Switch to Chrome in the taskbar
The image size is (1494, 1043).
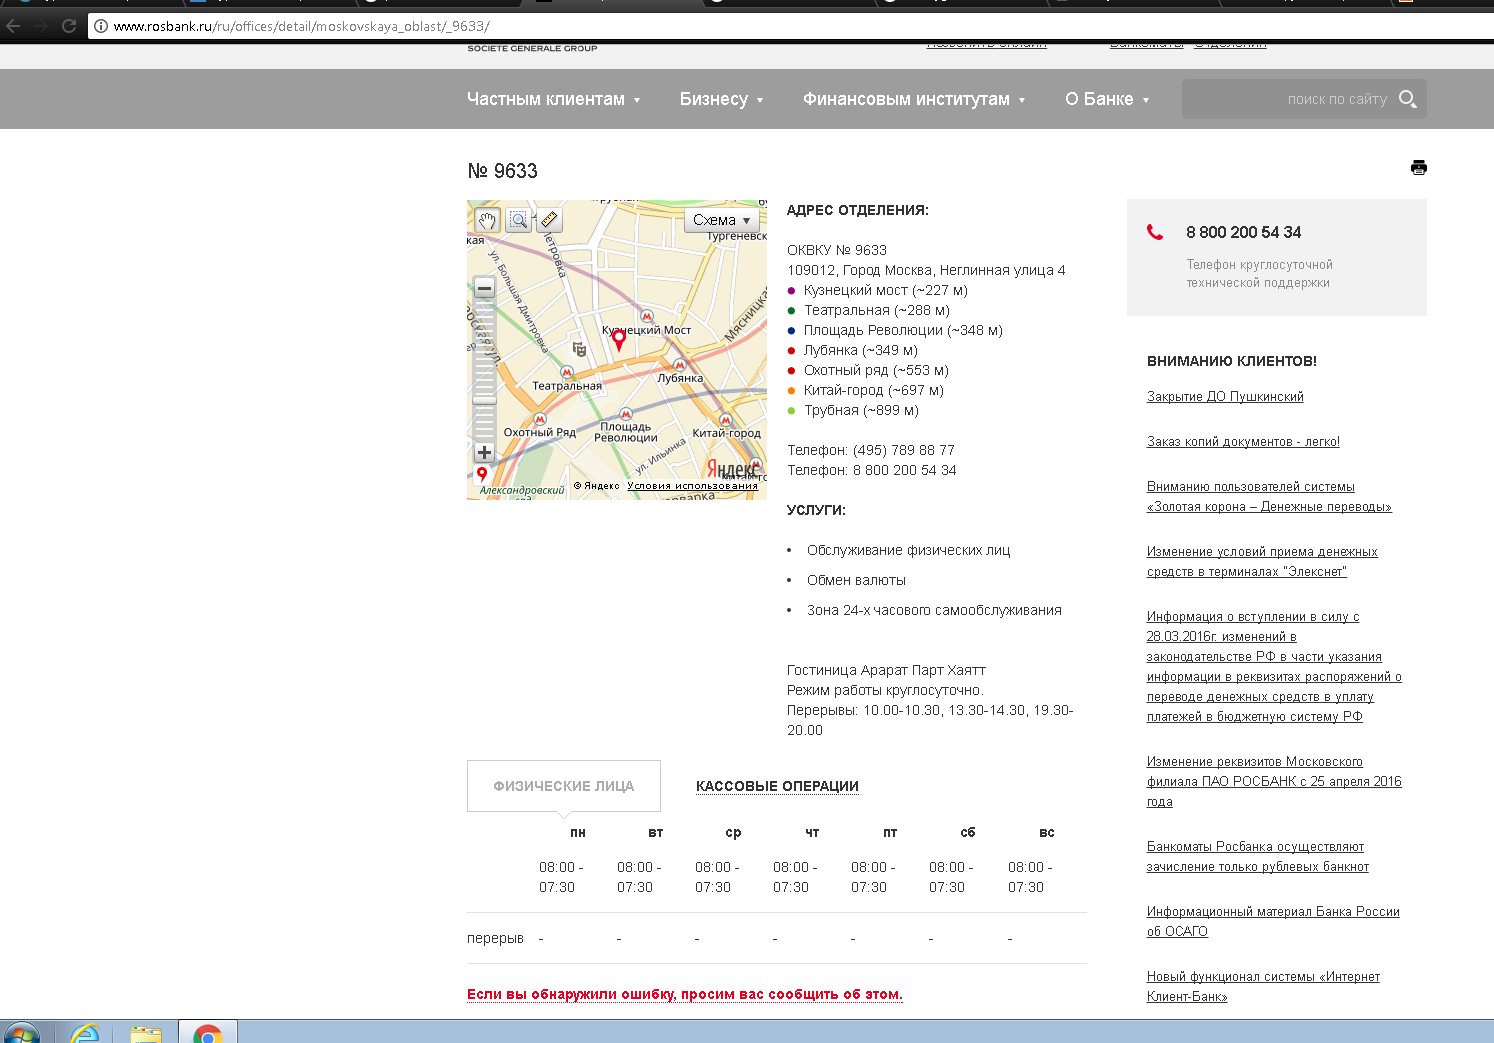point(208,1034)
